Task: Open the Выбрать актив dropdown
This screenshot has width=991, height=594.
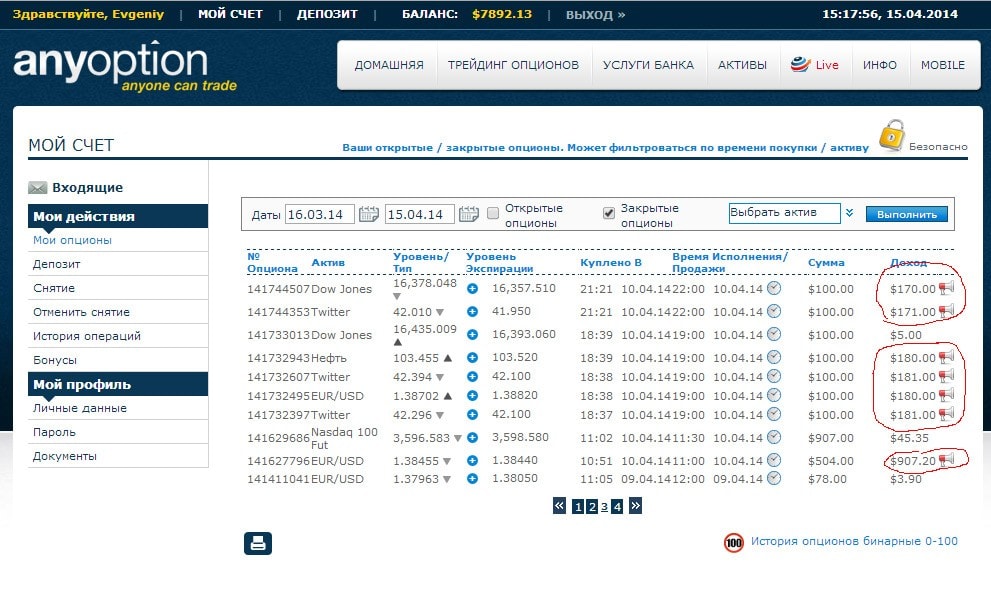Action: click(784, 213)
